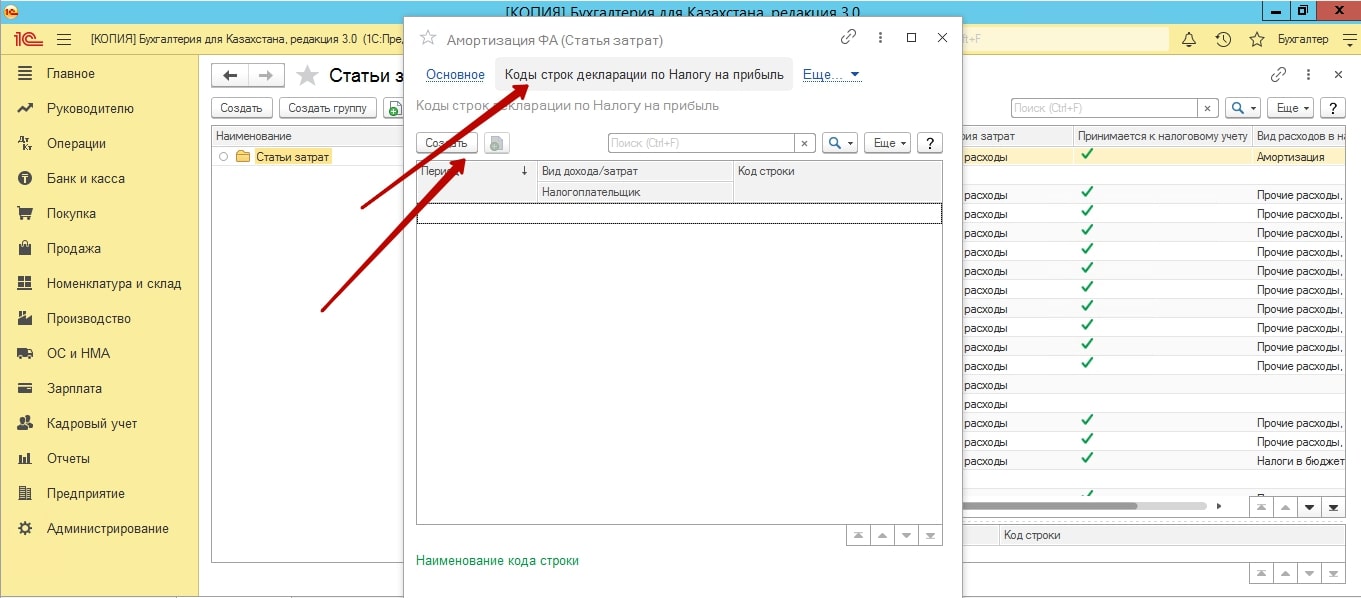Screen dimensions: 1361x598
Task: Sort by the Код строки column header
Action: pos(766,171)
